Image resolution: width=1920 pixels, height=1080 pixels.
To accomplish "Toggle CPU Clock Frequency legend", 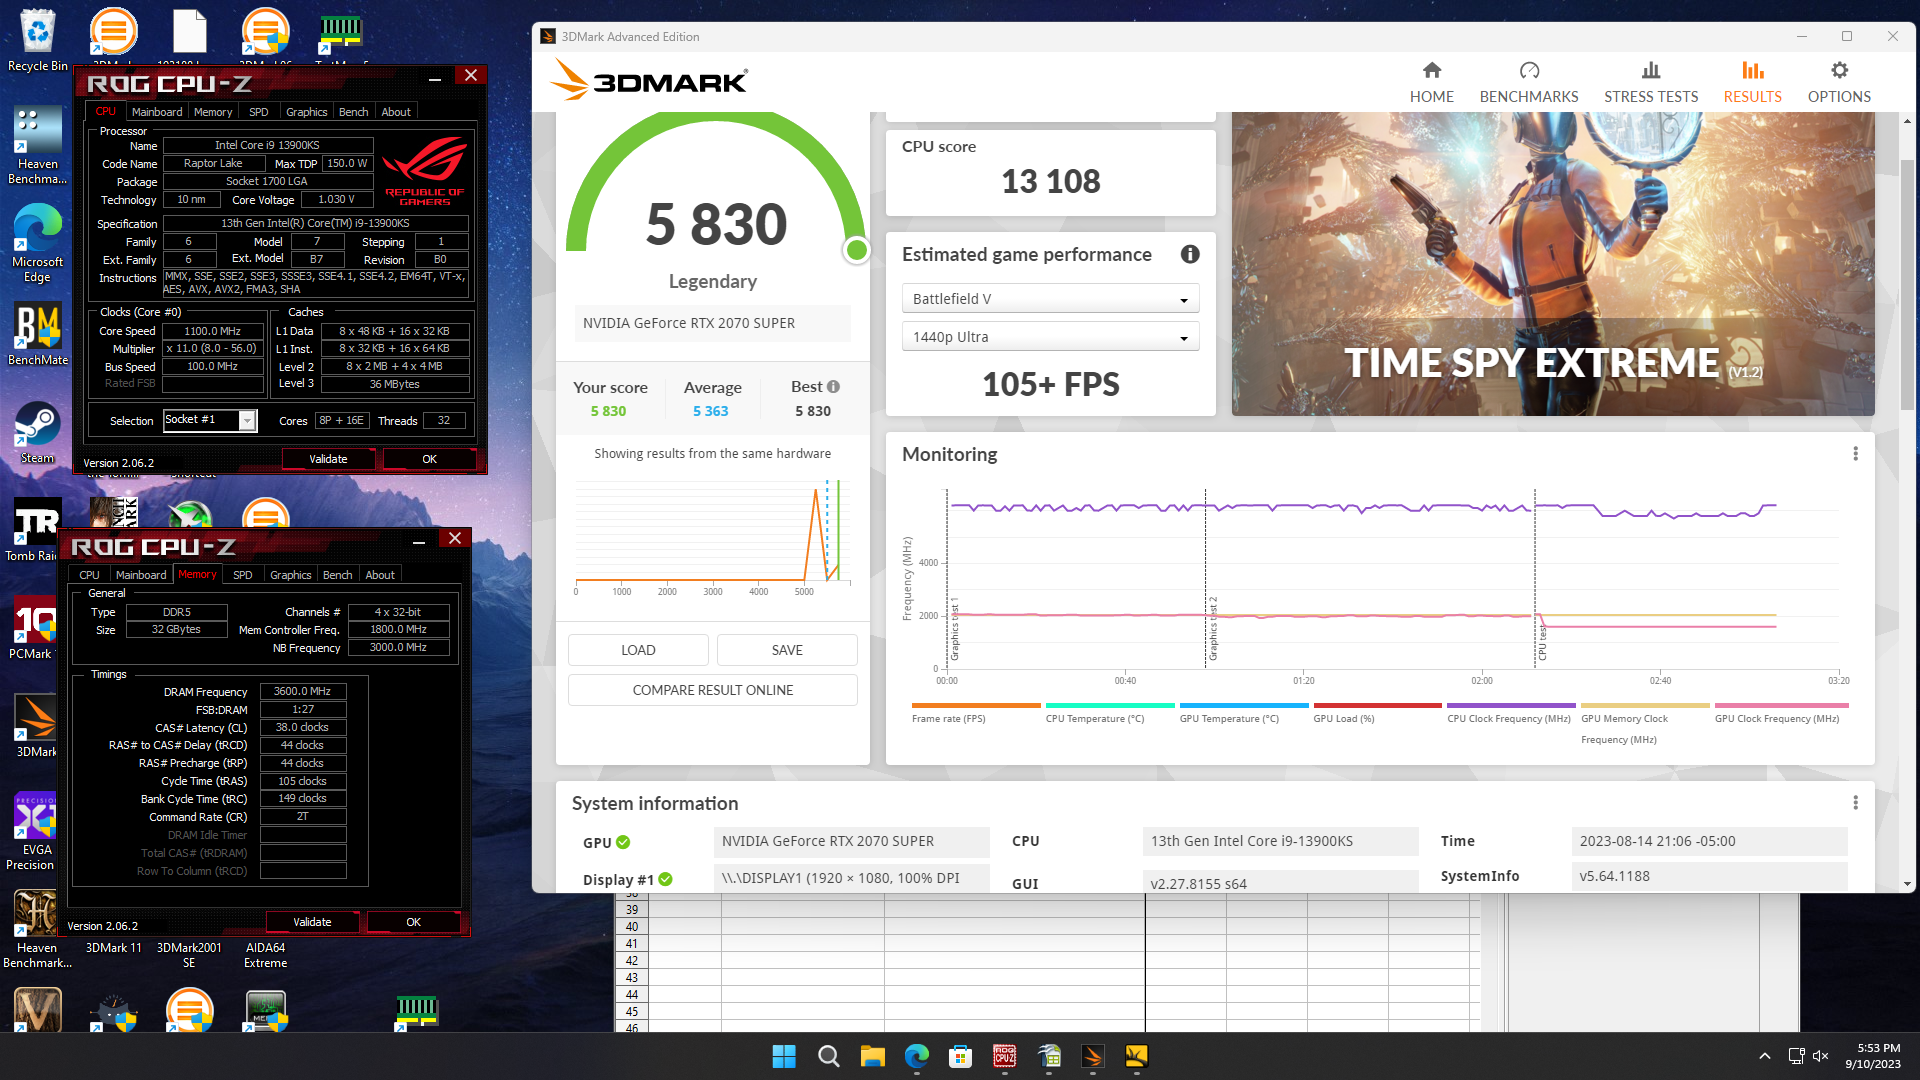I will [x=1511, y=706].
